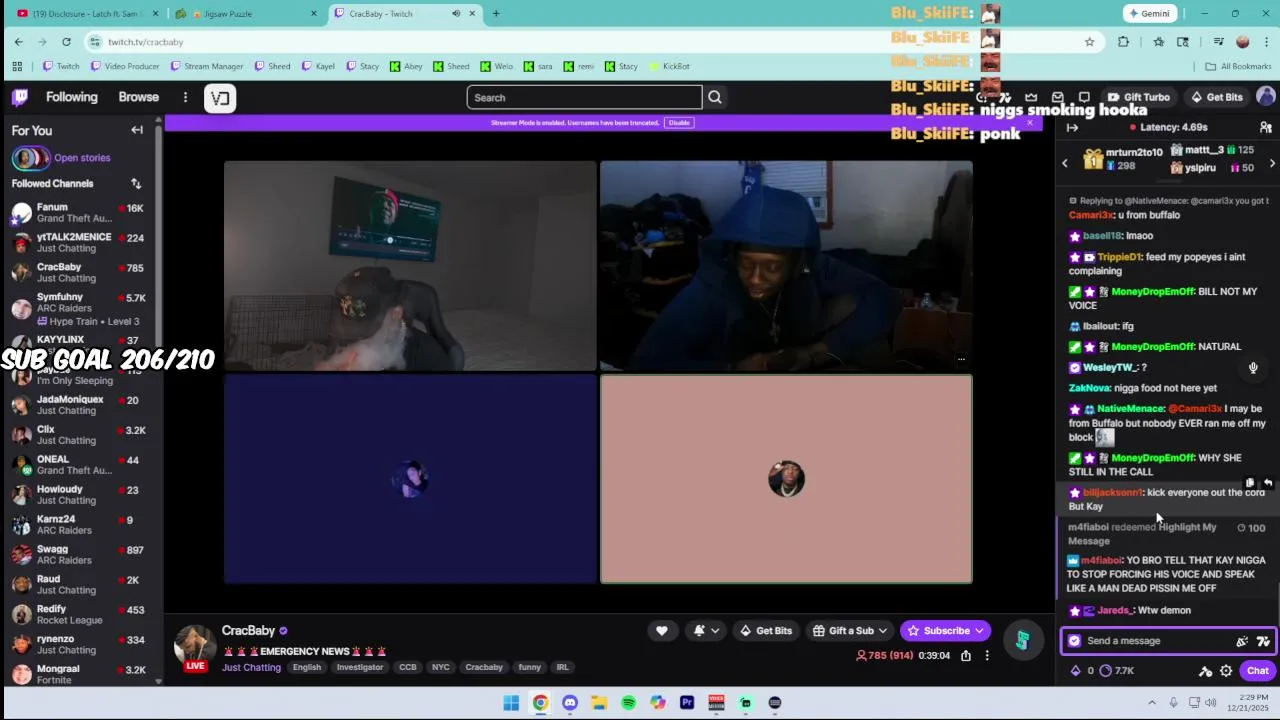This screenshot has height=720, width=1280.
Task: Reload the Twitch page
Action: pos(66,42)
